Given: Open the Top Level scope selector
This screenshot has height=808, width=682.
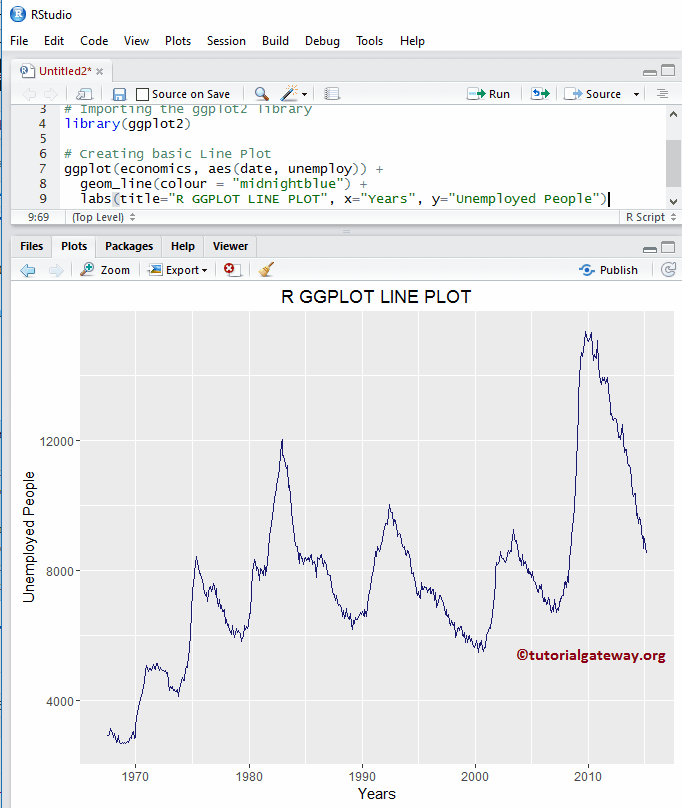Looking at the screenshot, I should click(103, 217).
